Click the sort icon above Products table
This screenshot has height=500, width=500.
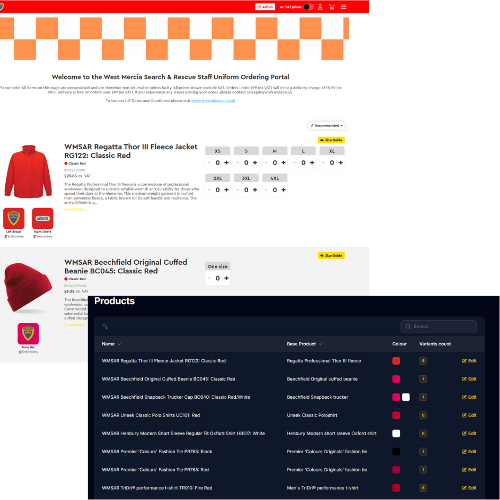[105, 326]
